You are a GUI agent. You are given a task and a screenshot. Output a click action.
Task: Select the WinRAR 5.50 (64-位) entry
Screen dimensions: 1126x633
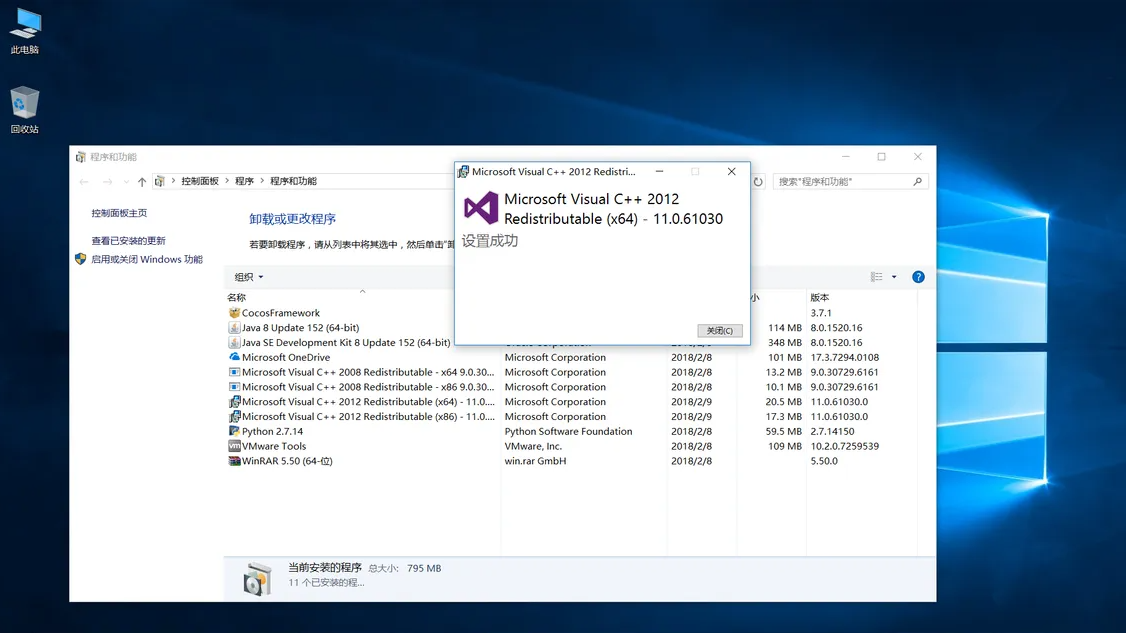pos(287,461)
